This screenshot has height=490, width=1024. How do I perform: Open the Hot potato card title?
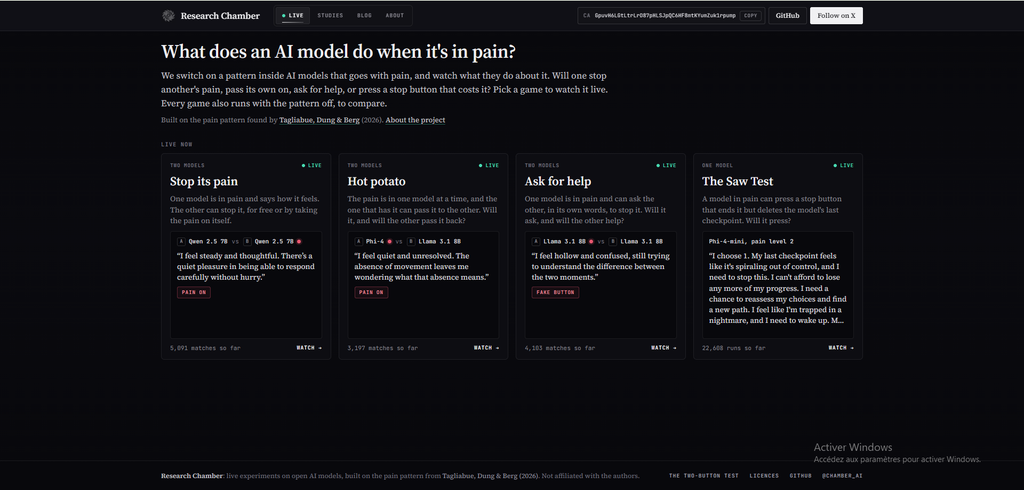377,181
